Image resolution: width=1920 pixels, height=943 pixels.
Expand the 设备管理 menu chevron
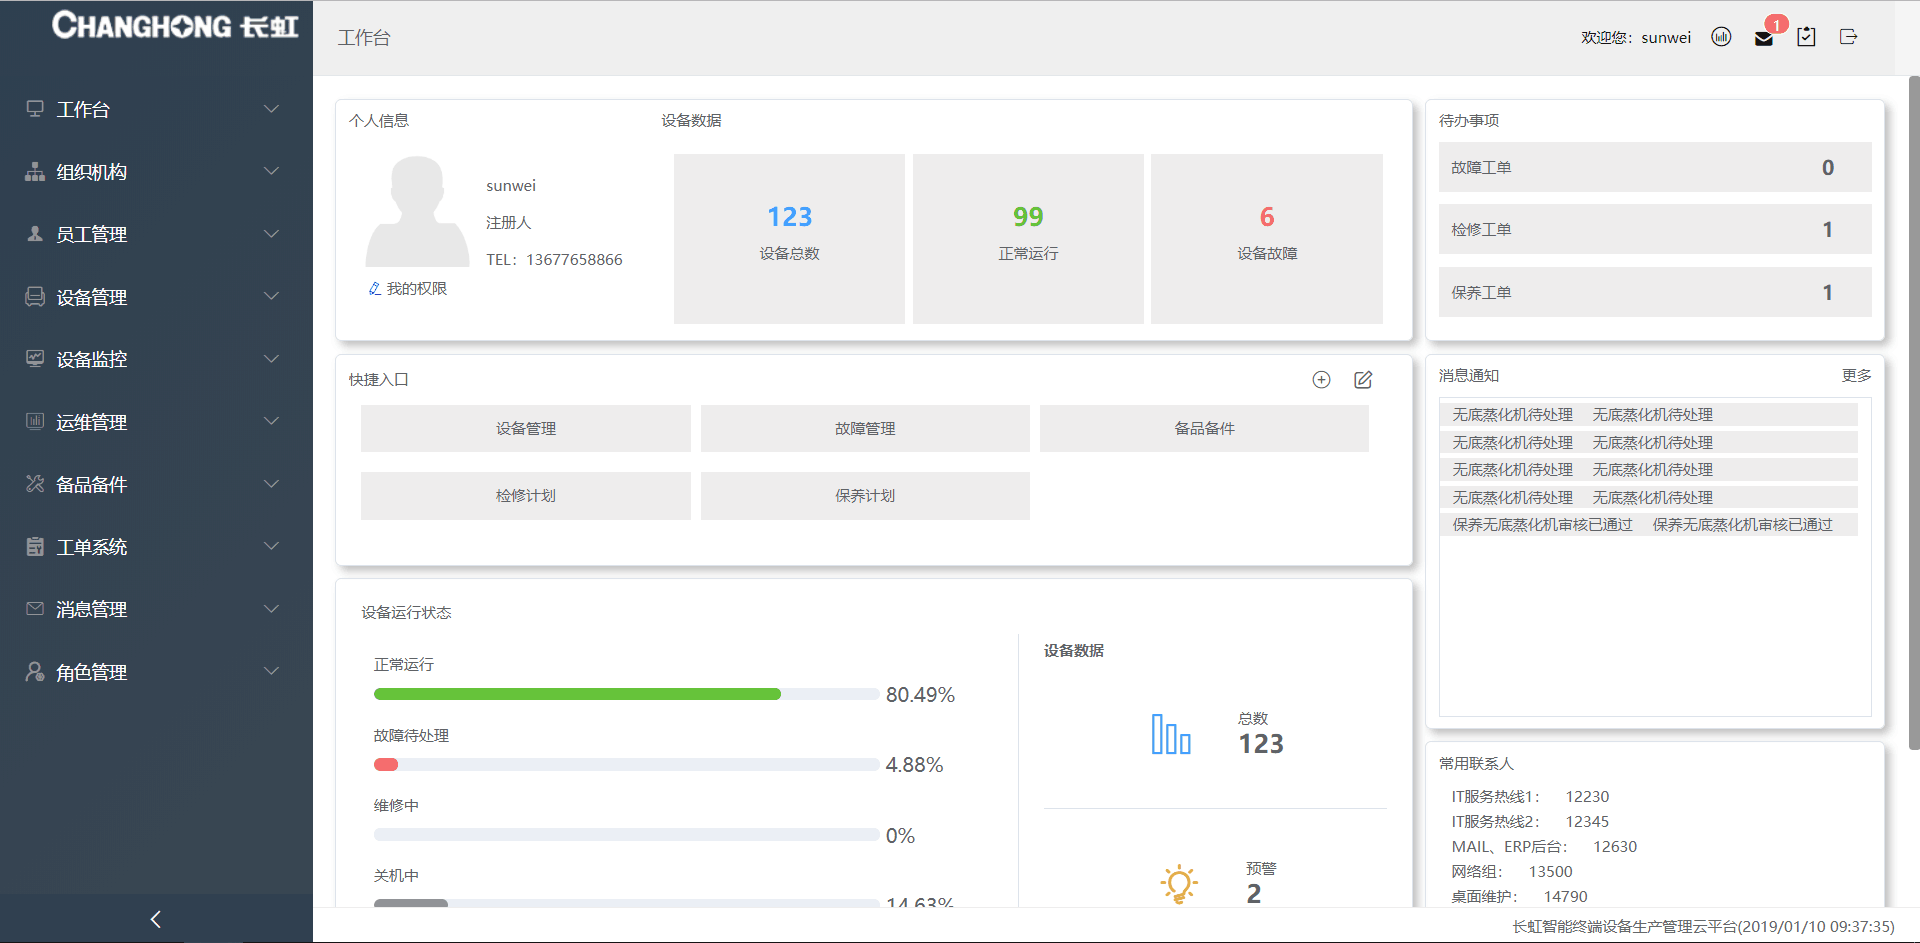click(x=271, y=296)
